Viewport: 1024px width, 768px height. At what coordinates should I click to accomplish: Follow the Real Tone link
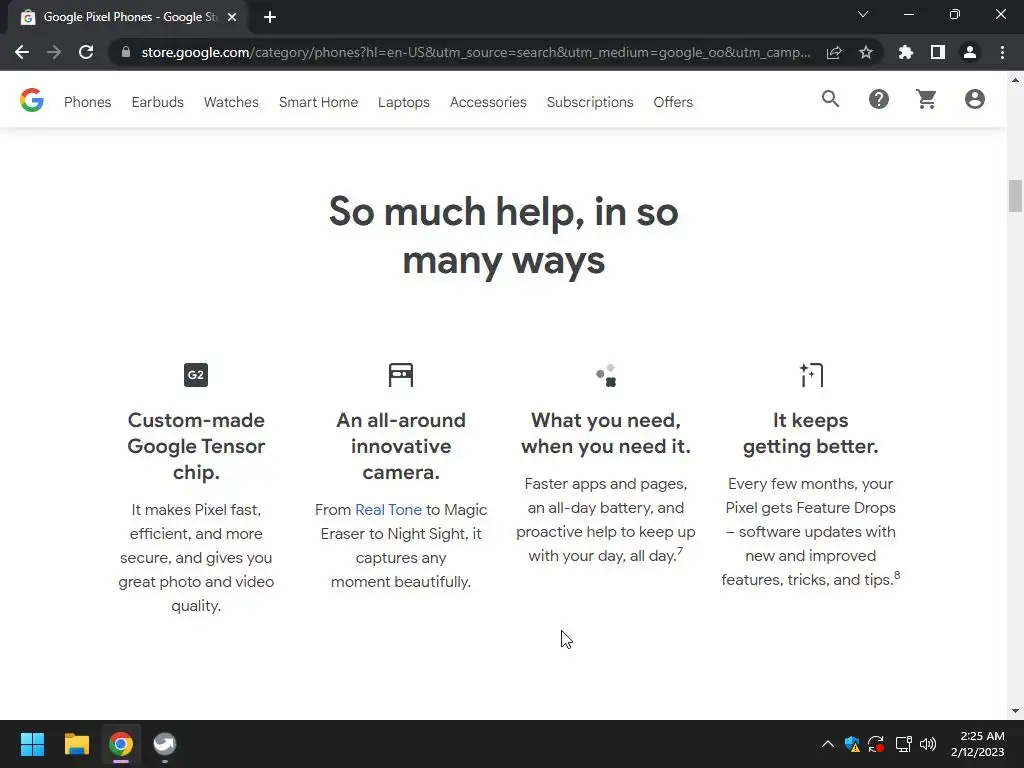click(389, 509)
